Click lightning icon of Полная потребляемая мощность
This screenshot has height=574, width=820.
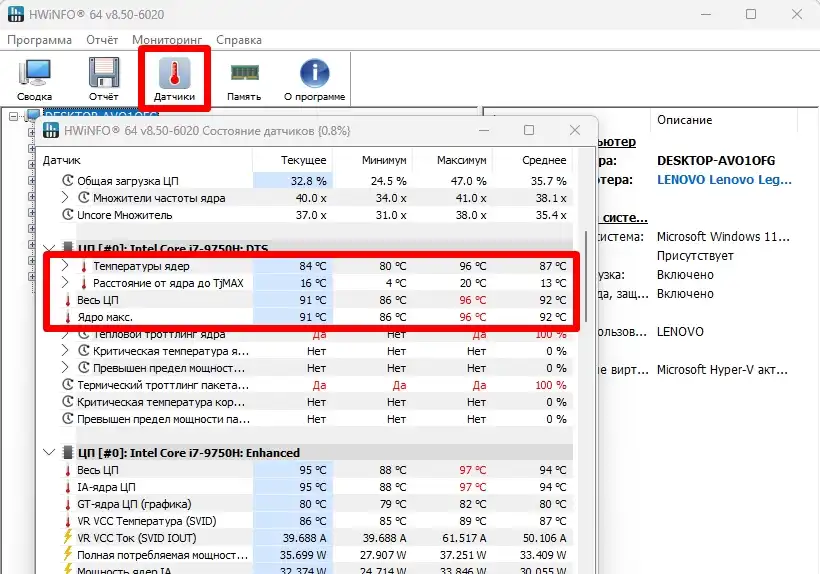67,554
